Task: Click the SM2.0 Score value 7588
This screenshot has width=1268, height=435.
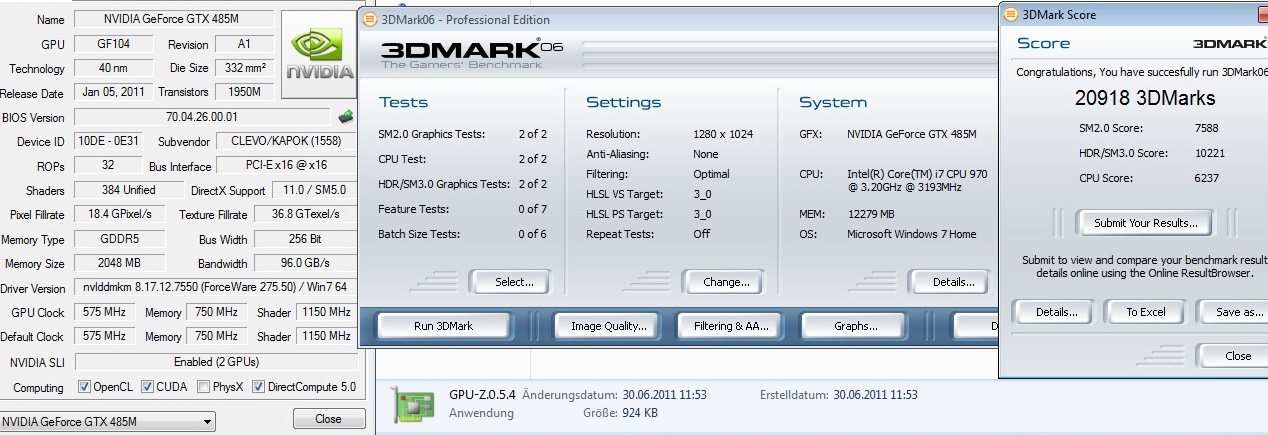Action: pyautogui.click(x=1207, y=128)
